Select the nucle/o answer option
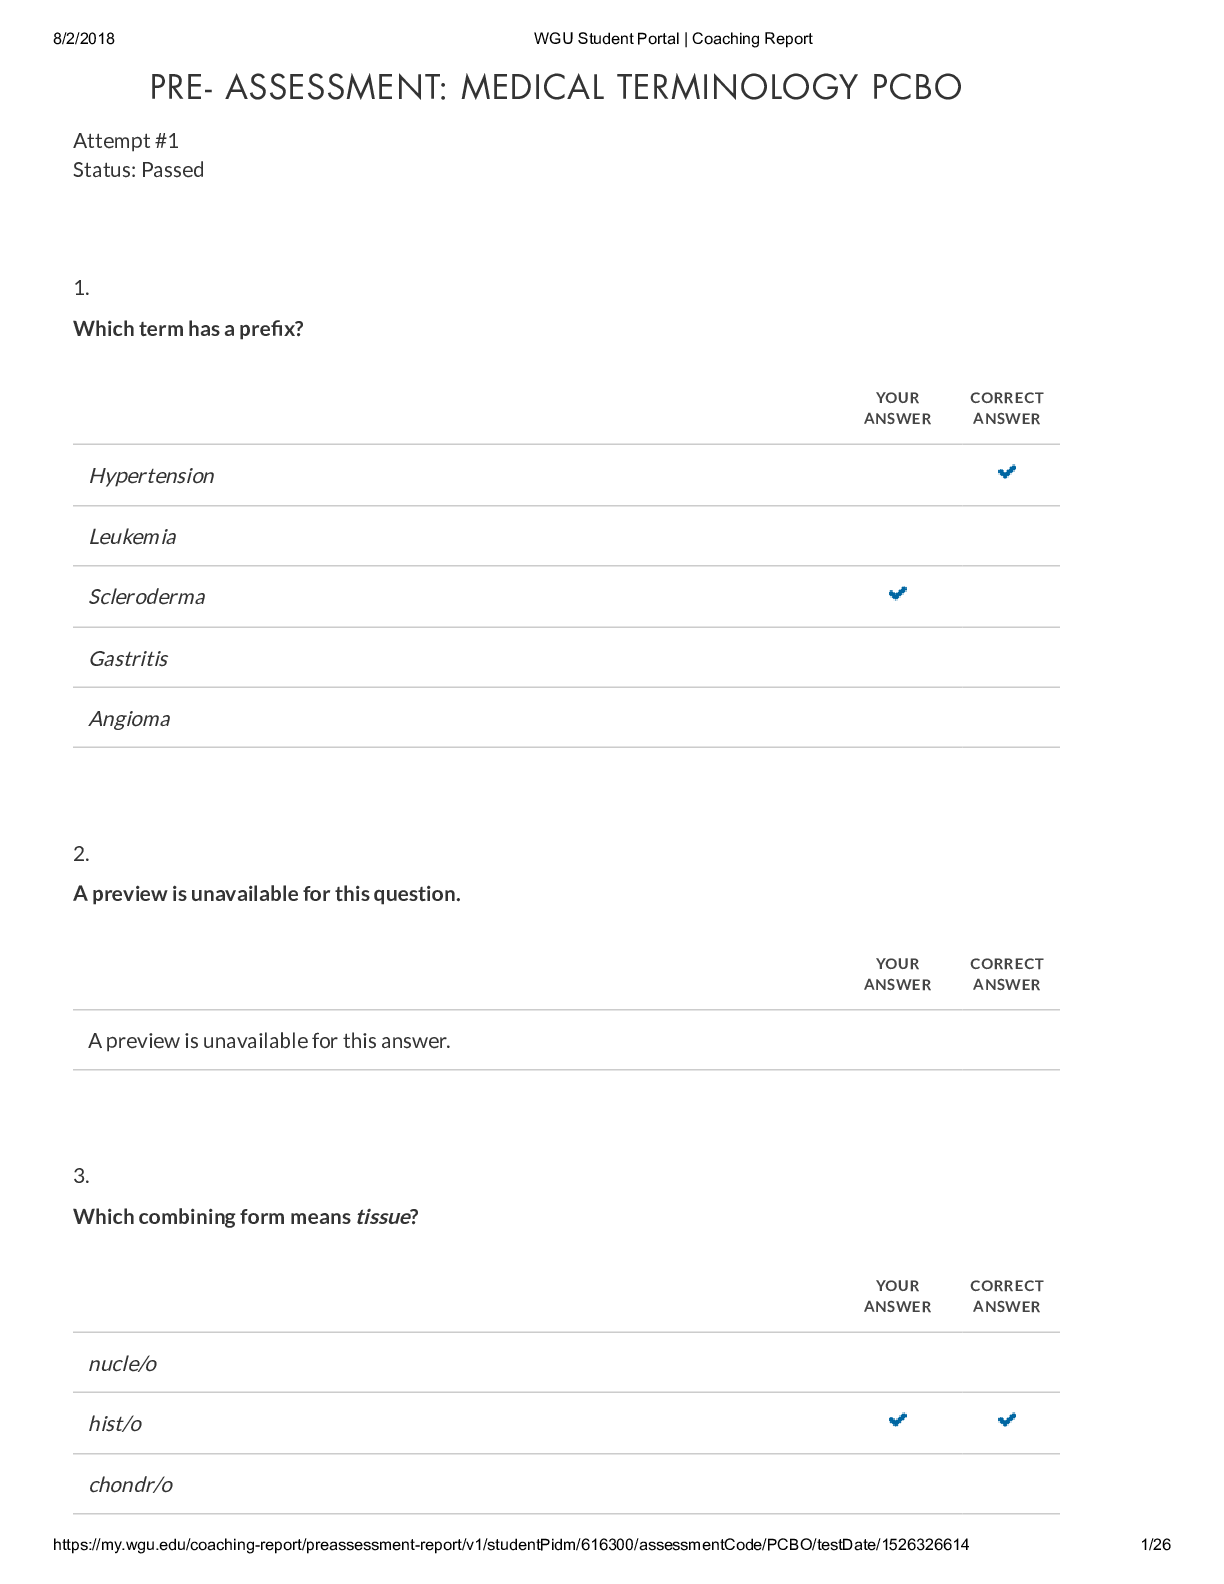Screen dimensions: 1224x1584 566,1363
